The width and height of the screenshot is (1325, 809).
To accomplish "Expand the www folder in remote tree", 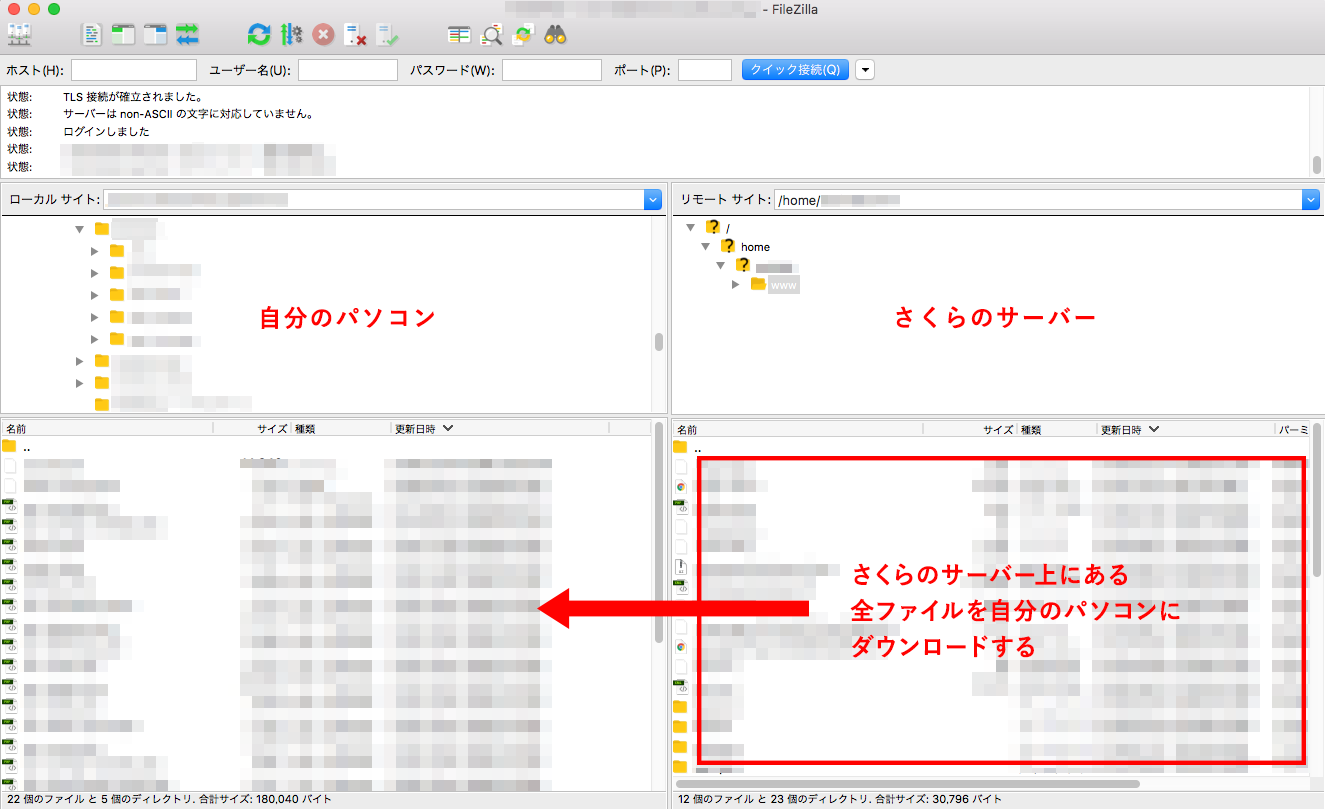I will (736, 284).
